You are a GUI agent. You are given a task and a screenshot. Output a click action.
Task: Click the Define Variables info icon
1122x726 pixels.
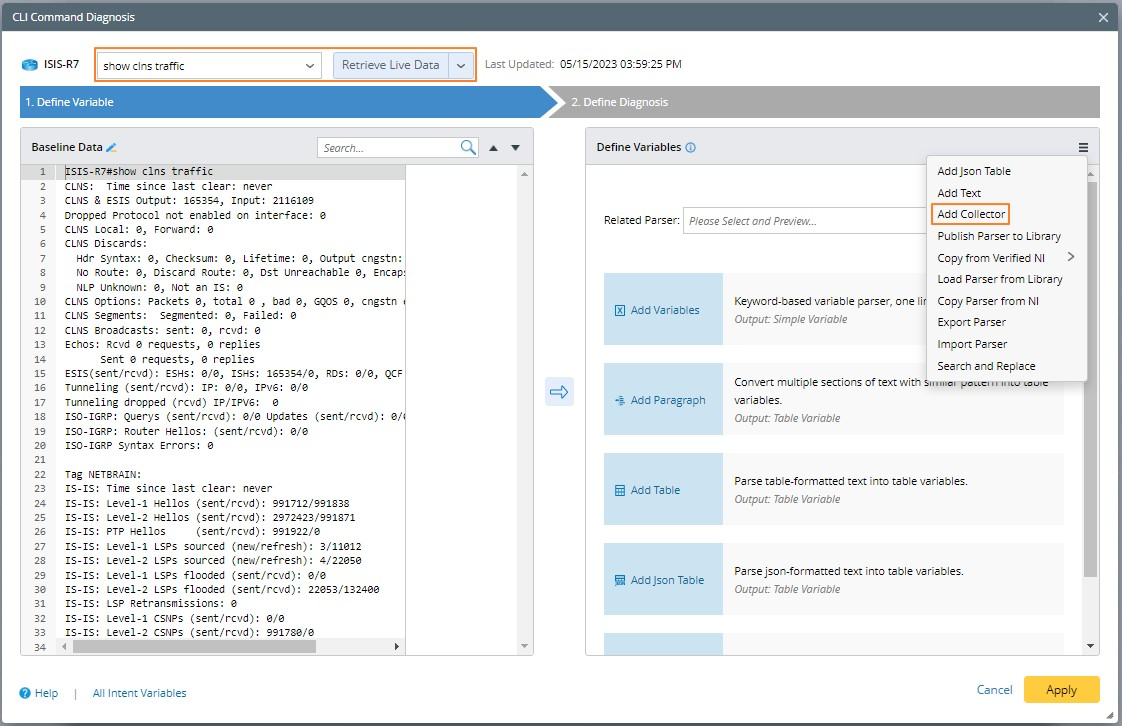click(x=691, y=148)
